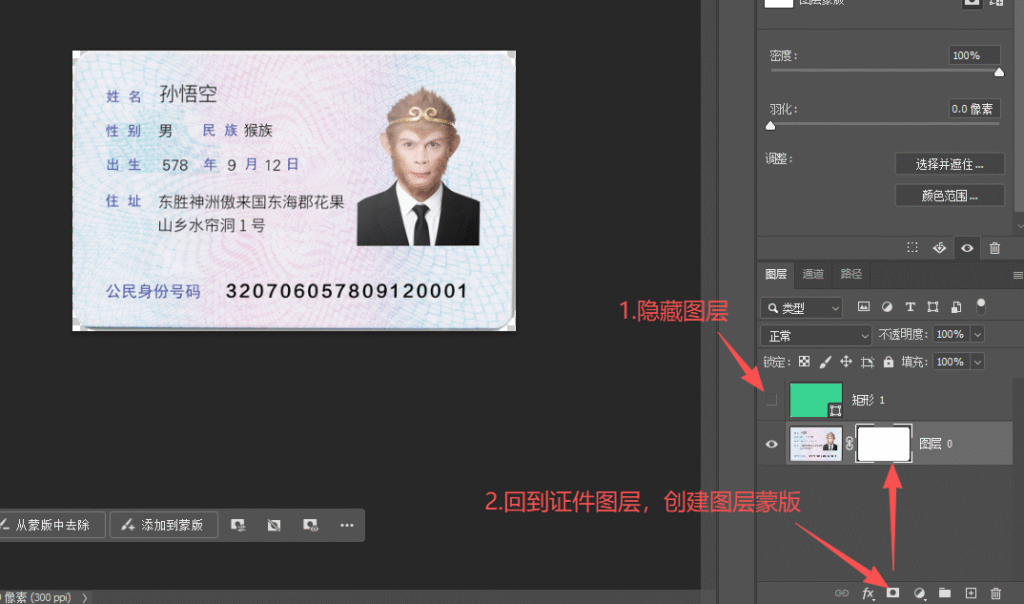Click the 选择并遮住 button
Viewport: 1024px width, 604px height.
point(950,164)
